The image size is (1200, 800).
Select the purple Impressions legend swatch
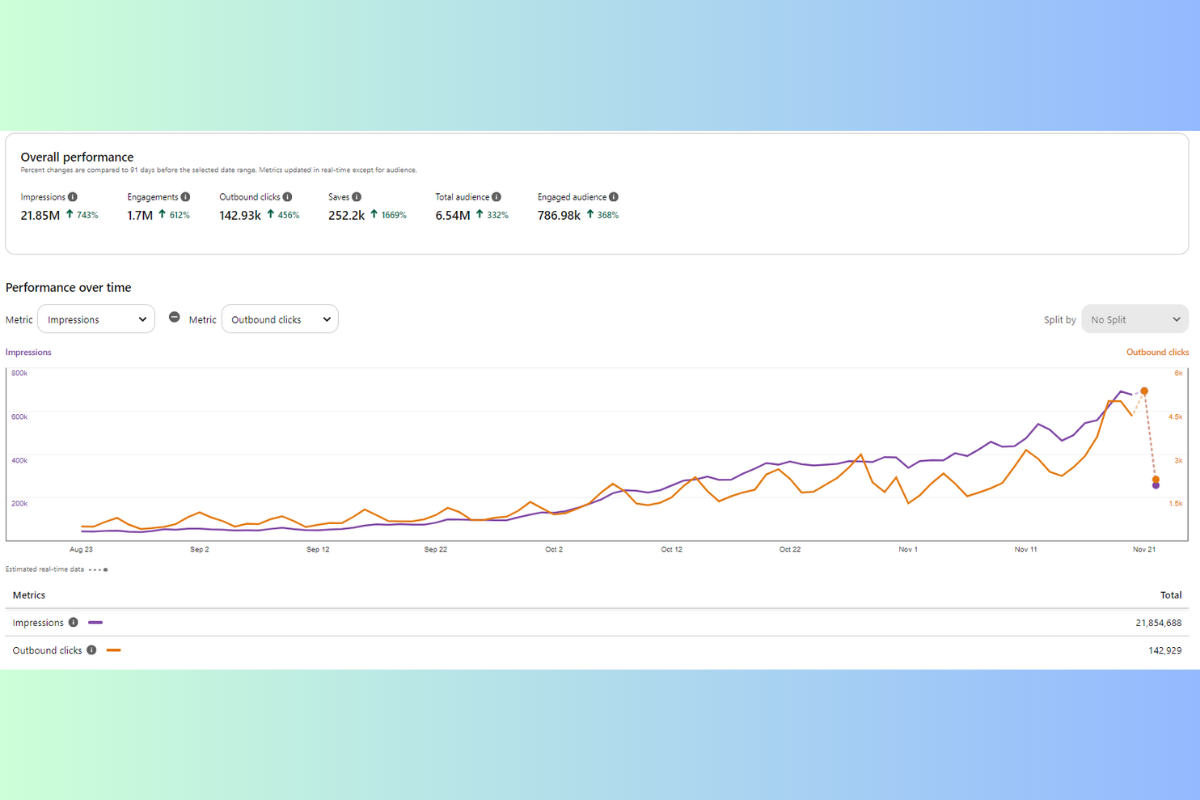tap(95, 622)
